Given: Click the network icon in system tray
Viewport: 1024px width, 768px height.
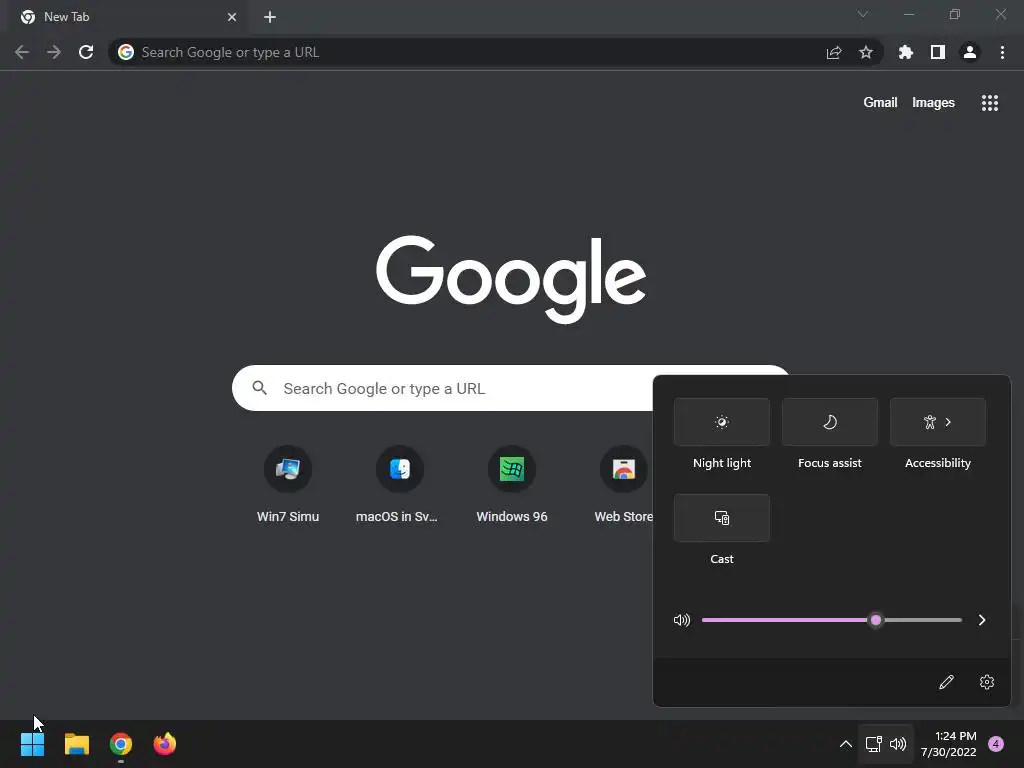Looking at the screenshot, I should (x=873, y=744).
